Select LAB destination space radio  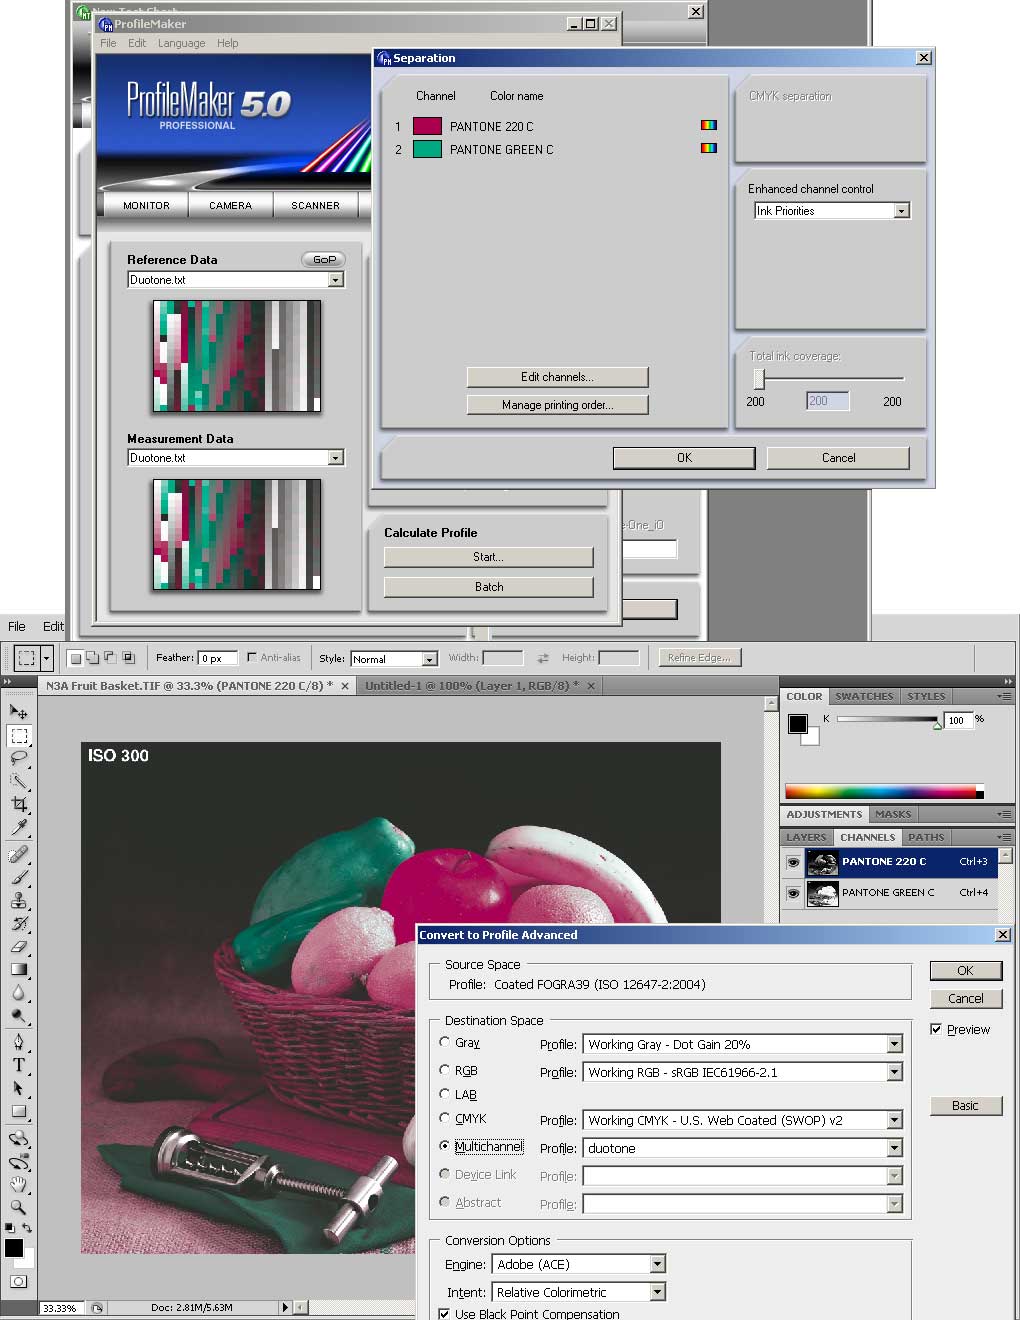(445, 1094)
